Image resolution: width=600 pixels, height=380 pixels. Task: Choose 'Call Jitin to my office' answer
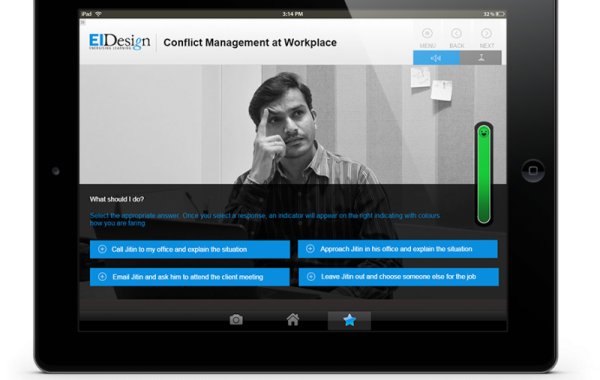pos(190,250)
